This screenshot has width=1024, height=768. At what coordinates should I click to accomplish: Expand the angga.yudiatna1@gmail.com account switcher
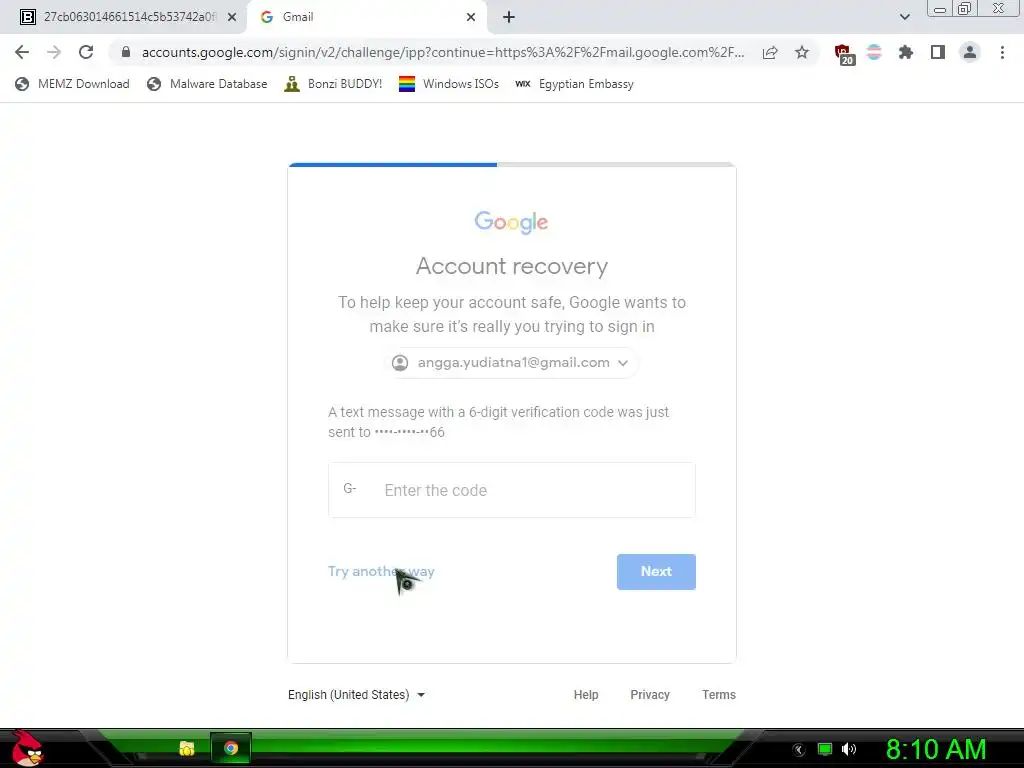point(511,362)
